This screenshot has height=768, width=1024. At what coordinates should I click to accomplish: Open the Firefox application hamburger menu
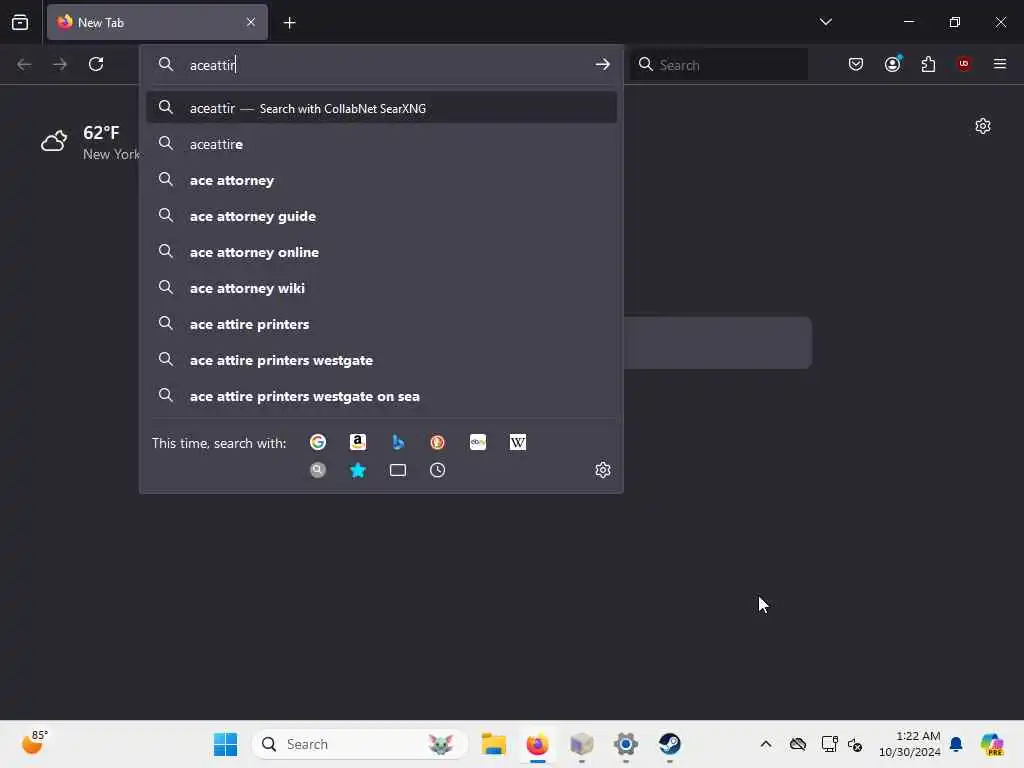click(x=1000, y=64)
